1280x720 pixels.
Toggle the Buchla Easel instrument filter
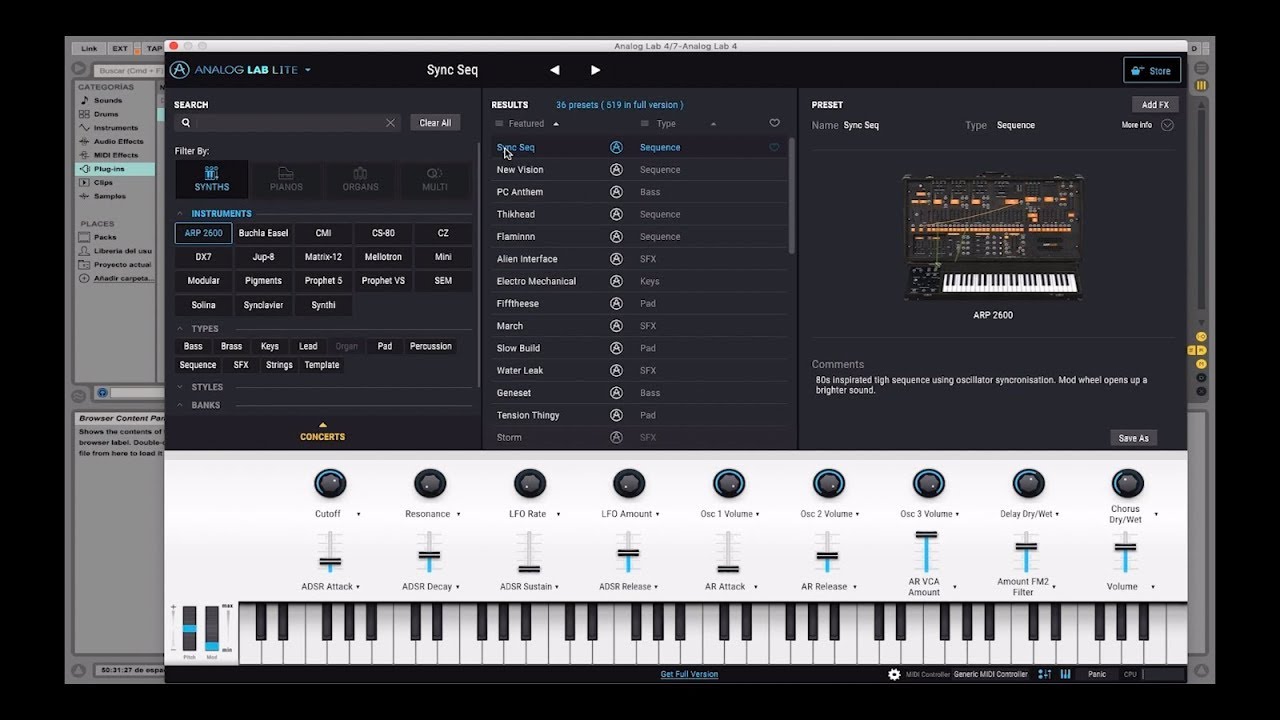[263, 233]
